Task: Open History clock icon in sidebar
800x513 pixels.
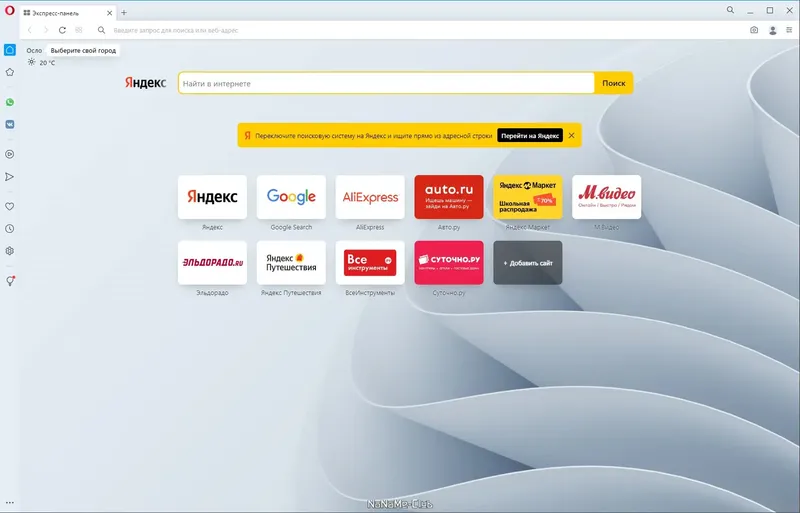Action: (x=10, y=229)
